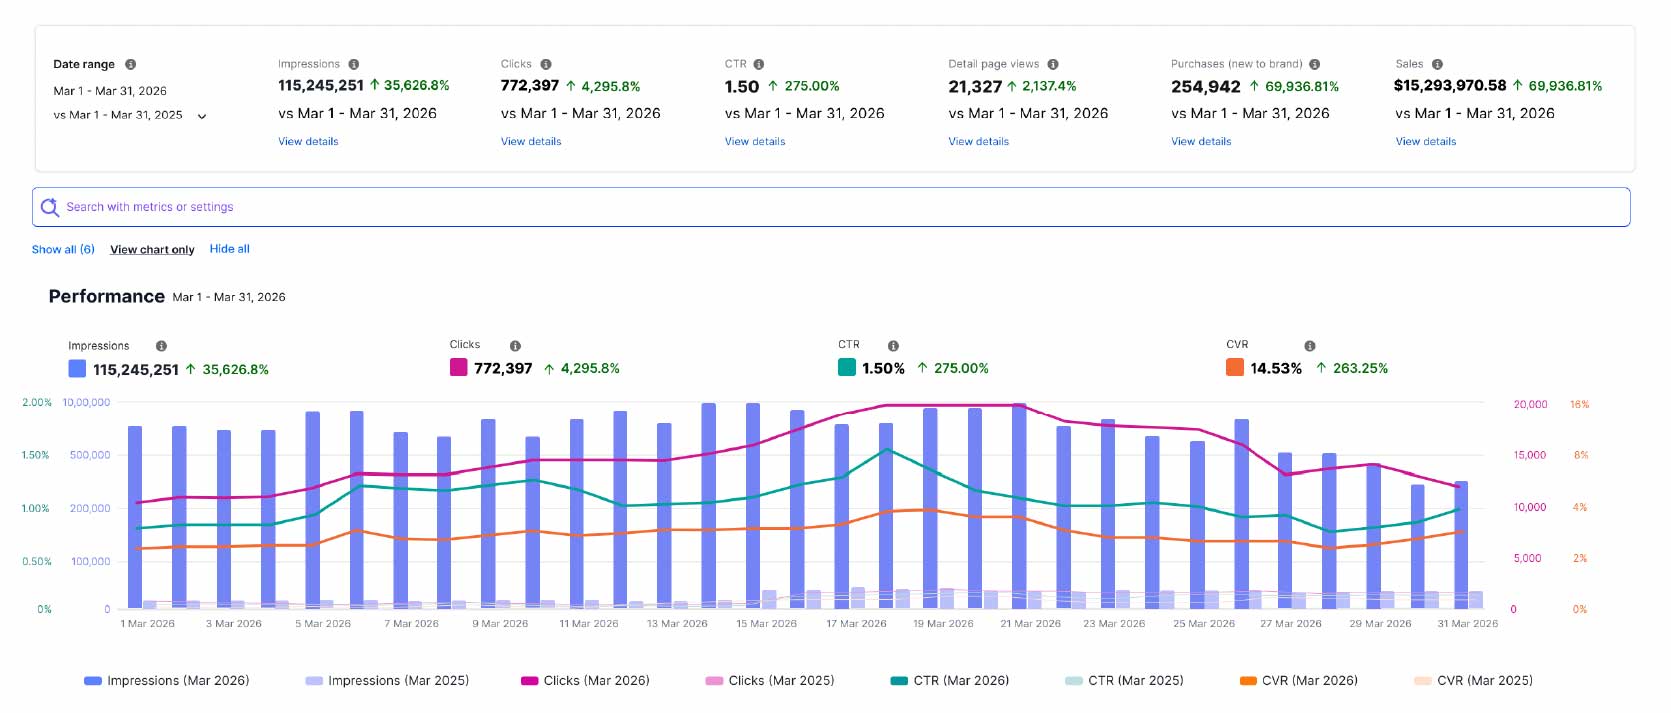Click the $15,293,970.58 sales value
This screenshot has width=1671, height=713.
[1450, 86]
